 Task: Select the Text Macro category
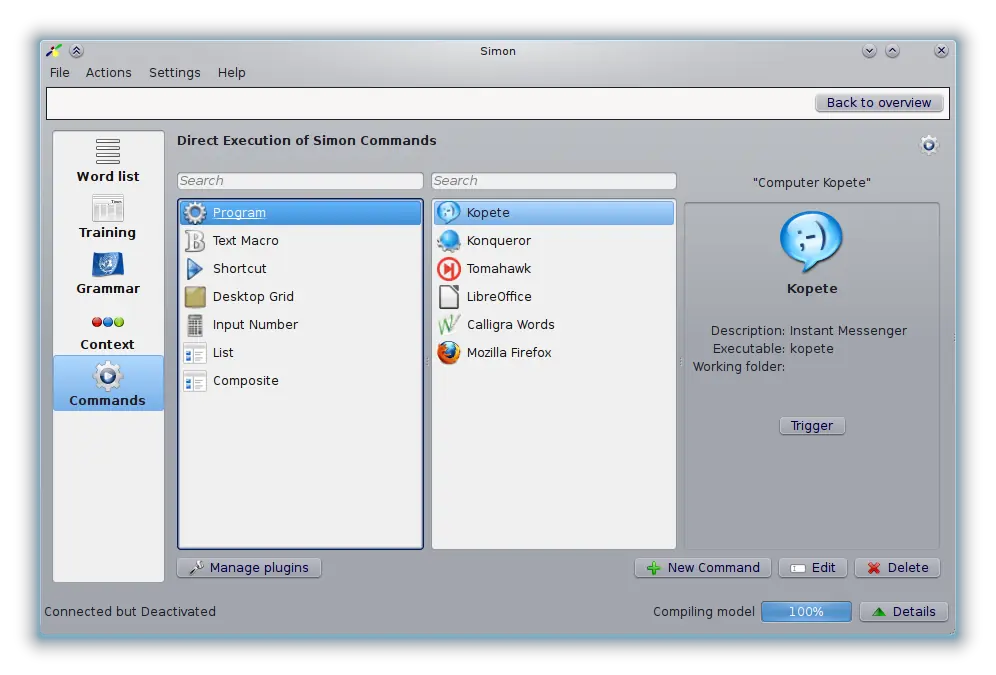click(x=300, y=241)
